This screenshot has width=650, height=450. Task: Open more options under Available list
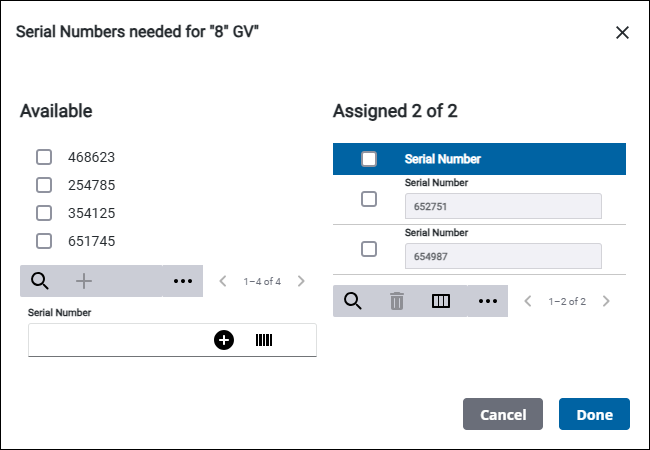[182, 282]
